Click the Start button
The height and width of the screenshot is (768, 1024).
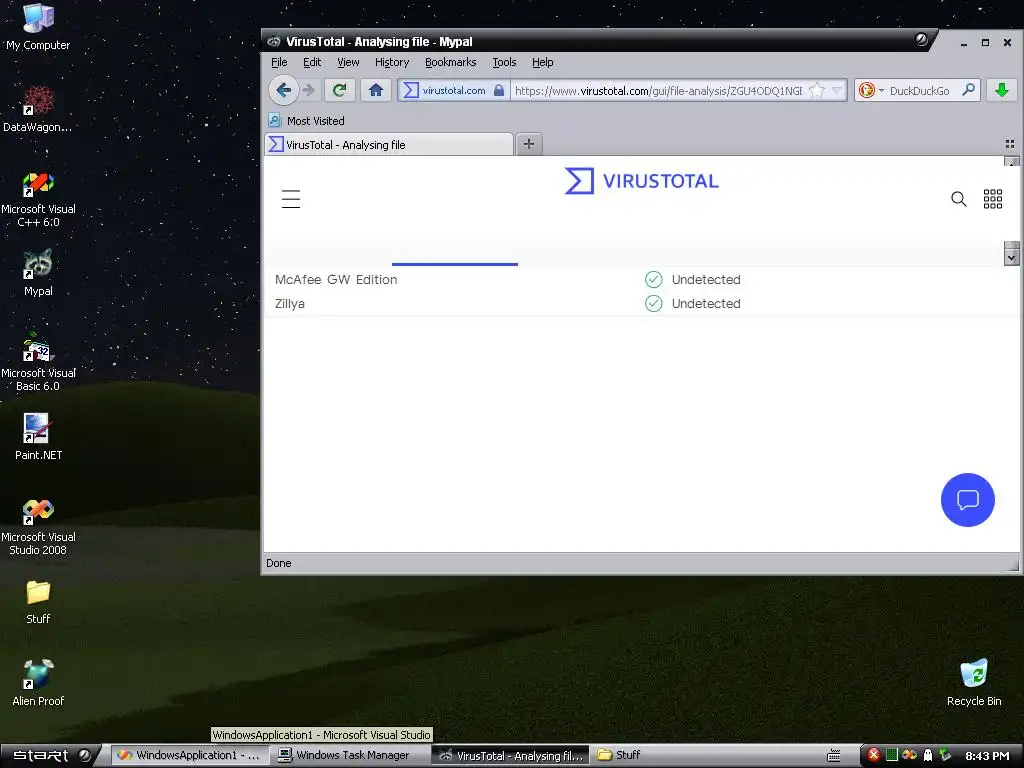coord(51,755)
